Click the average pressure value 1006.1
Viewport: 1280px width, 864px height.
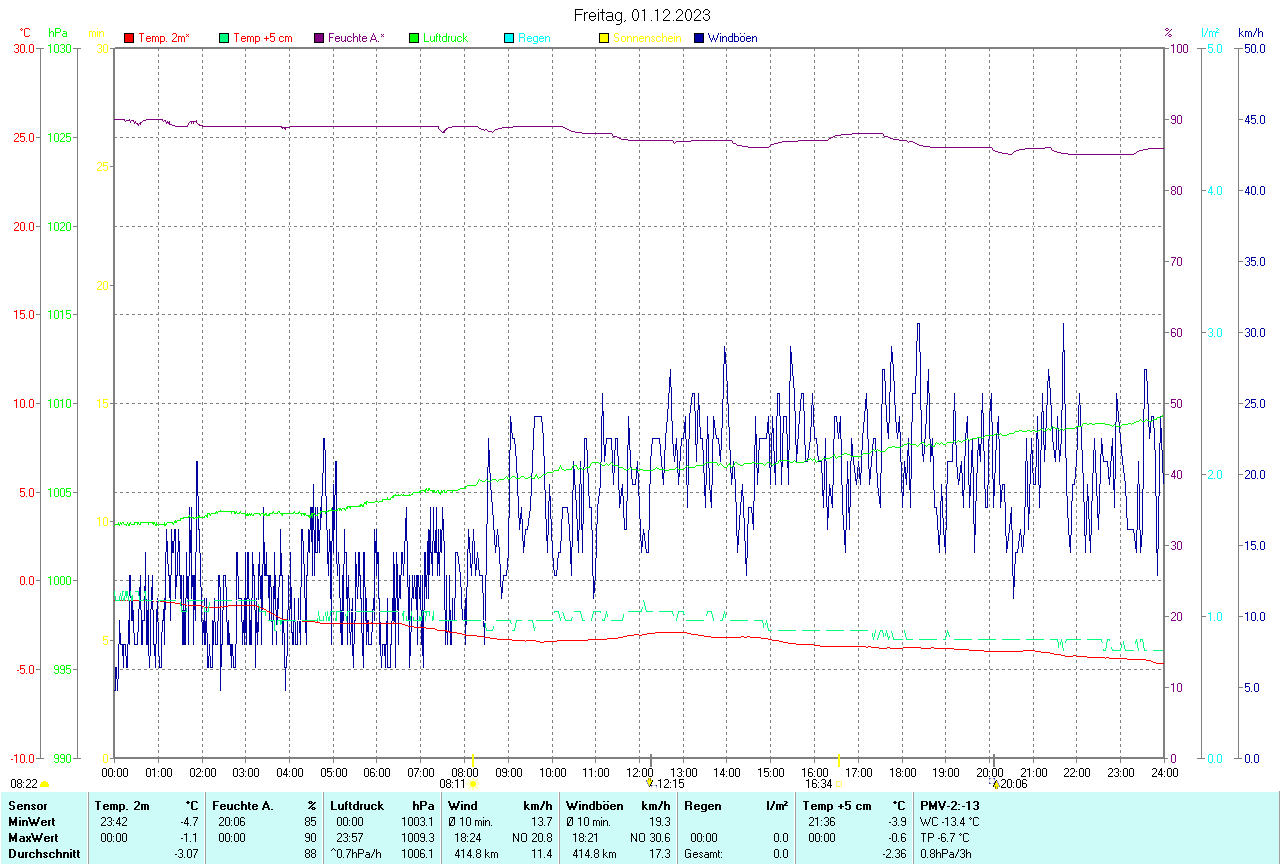pos(418,854)
